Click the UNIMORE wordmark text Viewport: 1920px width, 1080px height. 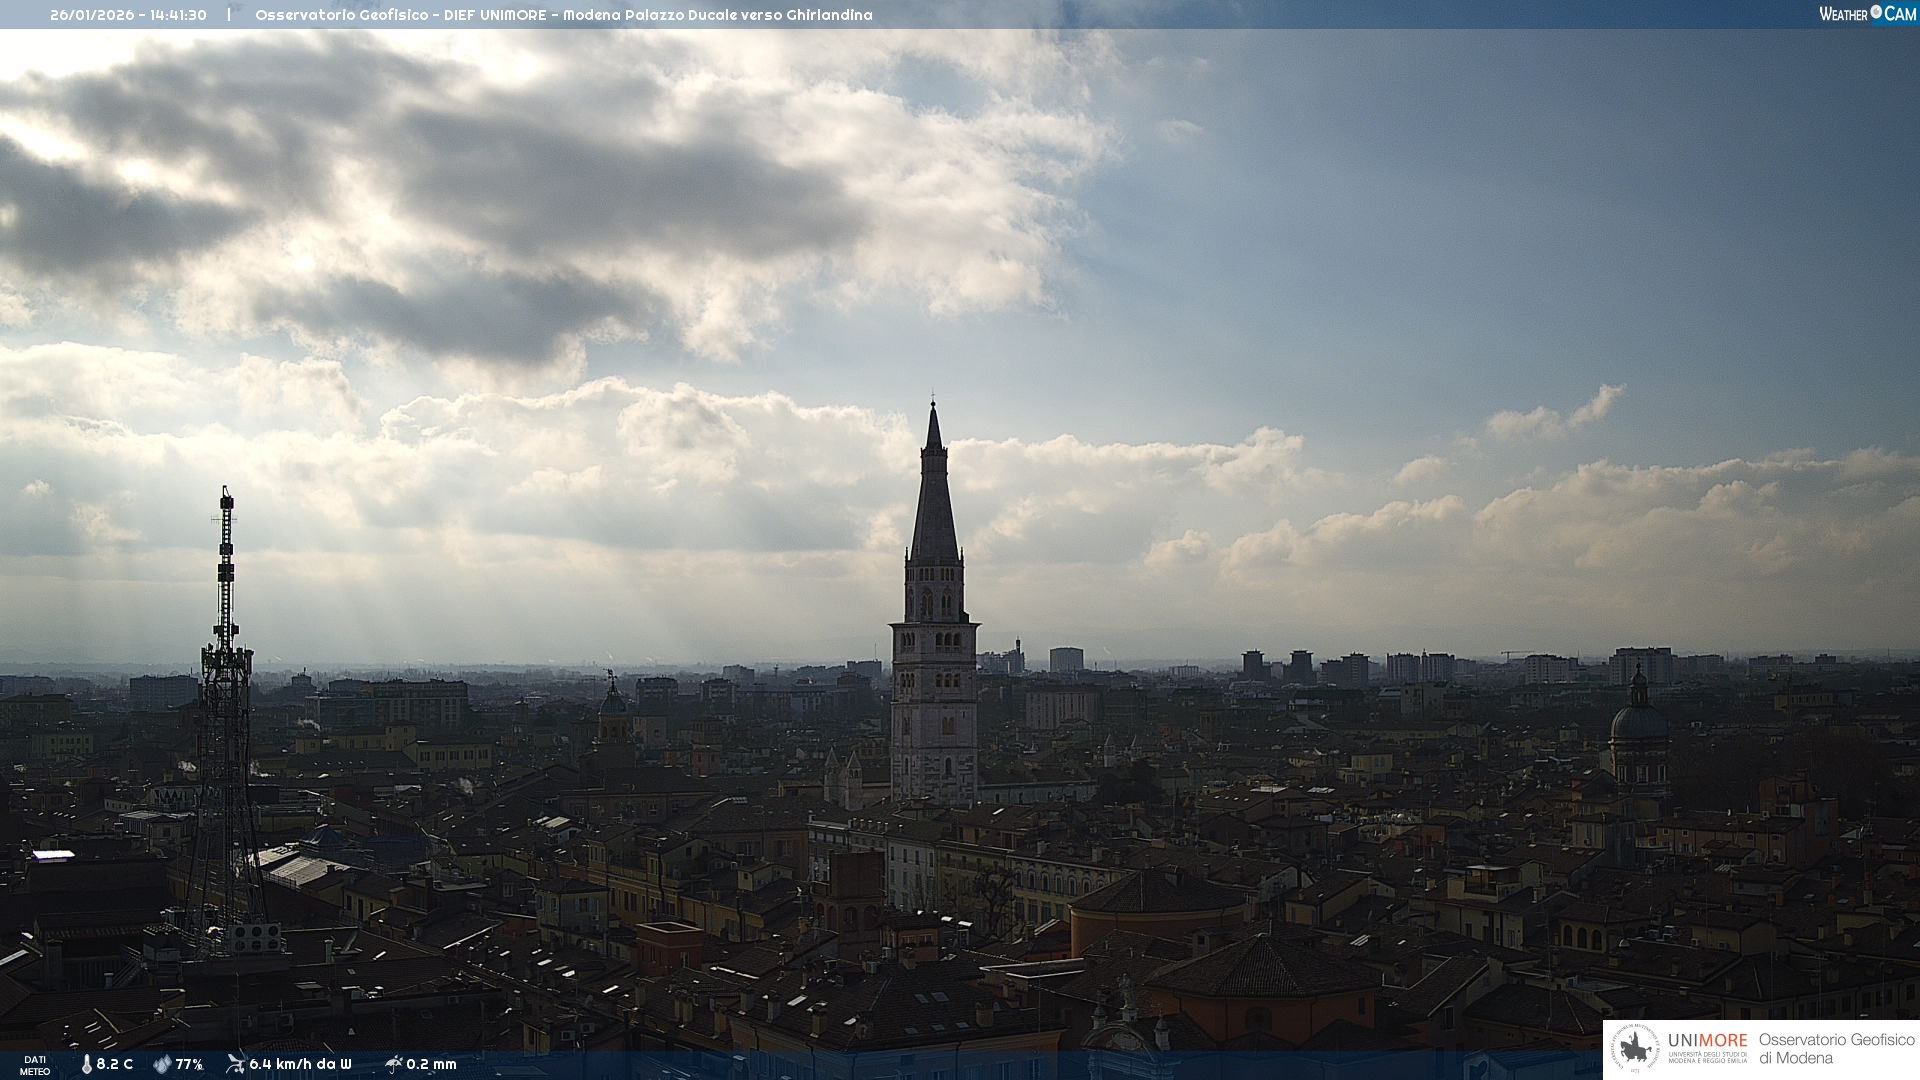(1707, 1041)
